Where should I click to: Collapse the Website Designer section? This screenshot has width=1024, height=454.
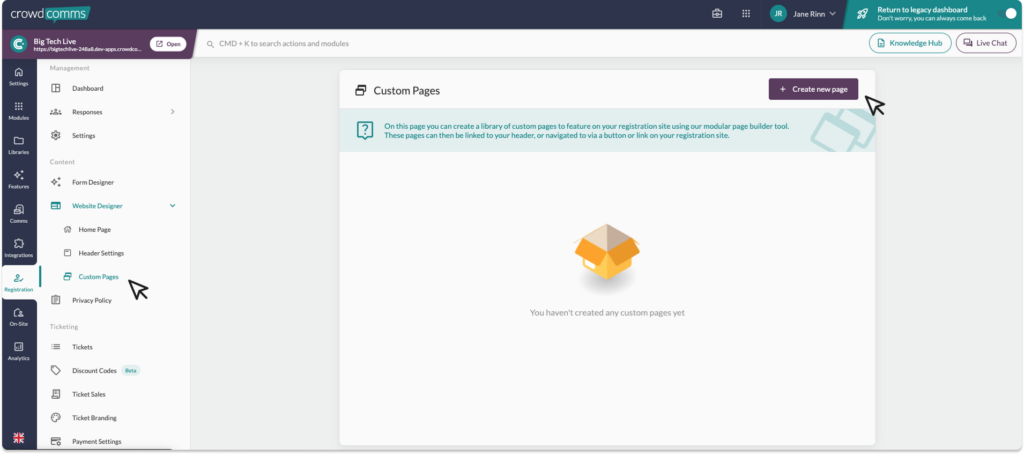[x=172, y=206]
